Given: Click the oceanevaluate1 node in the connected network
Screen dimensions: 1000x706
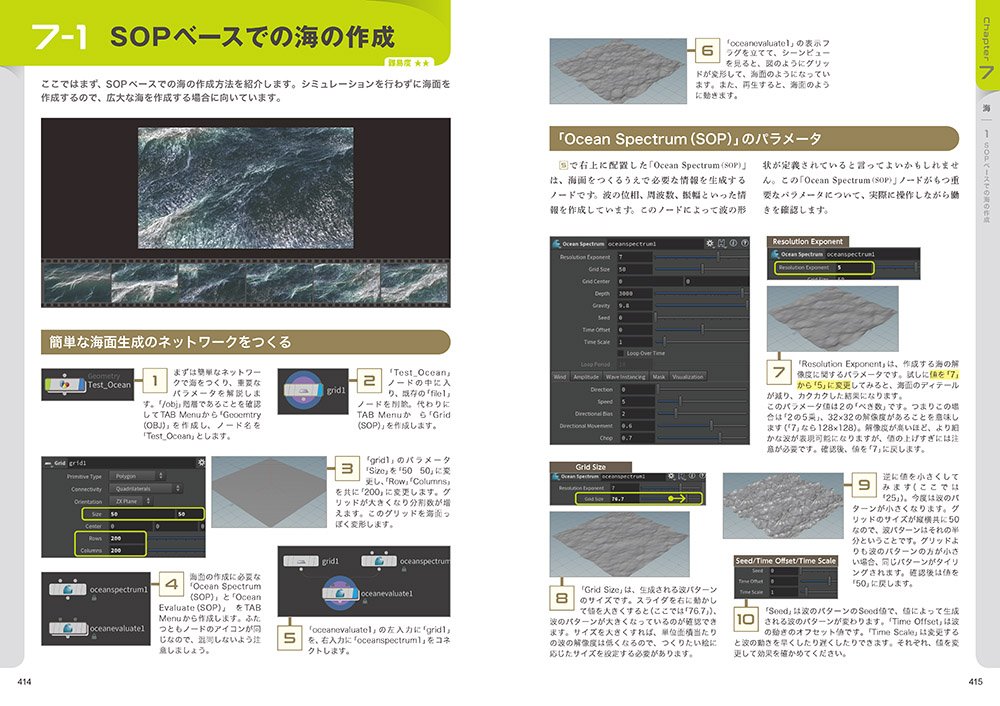Looking at the screenshot, I should tap(342, 593).
